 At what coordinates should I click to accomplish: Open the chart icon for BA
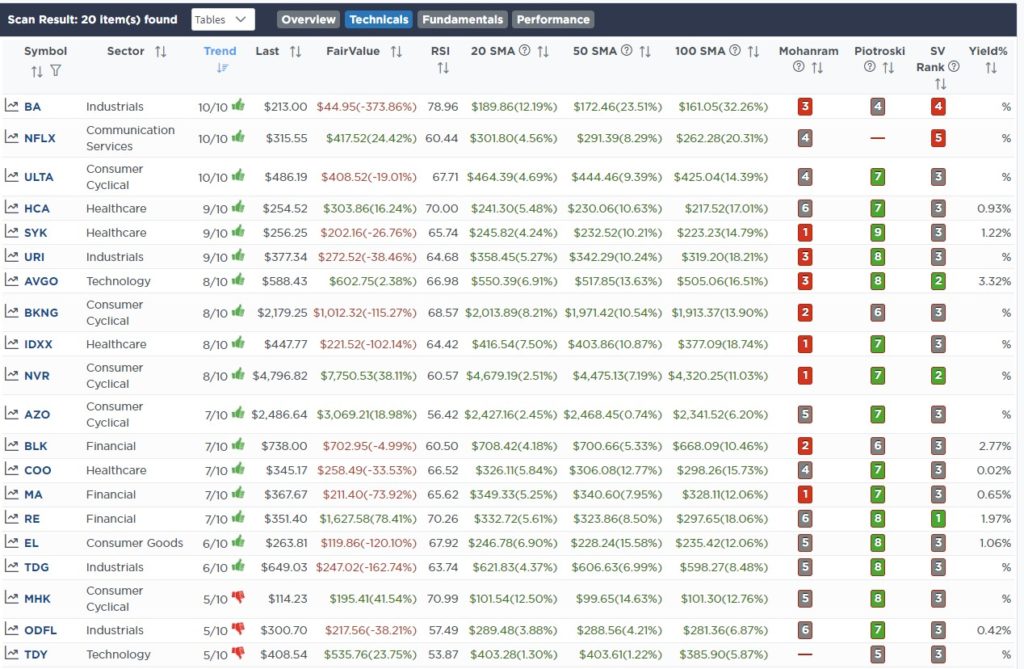tap(12, 105)
